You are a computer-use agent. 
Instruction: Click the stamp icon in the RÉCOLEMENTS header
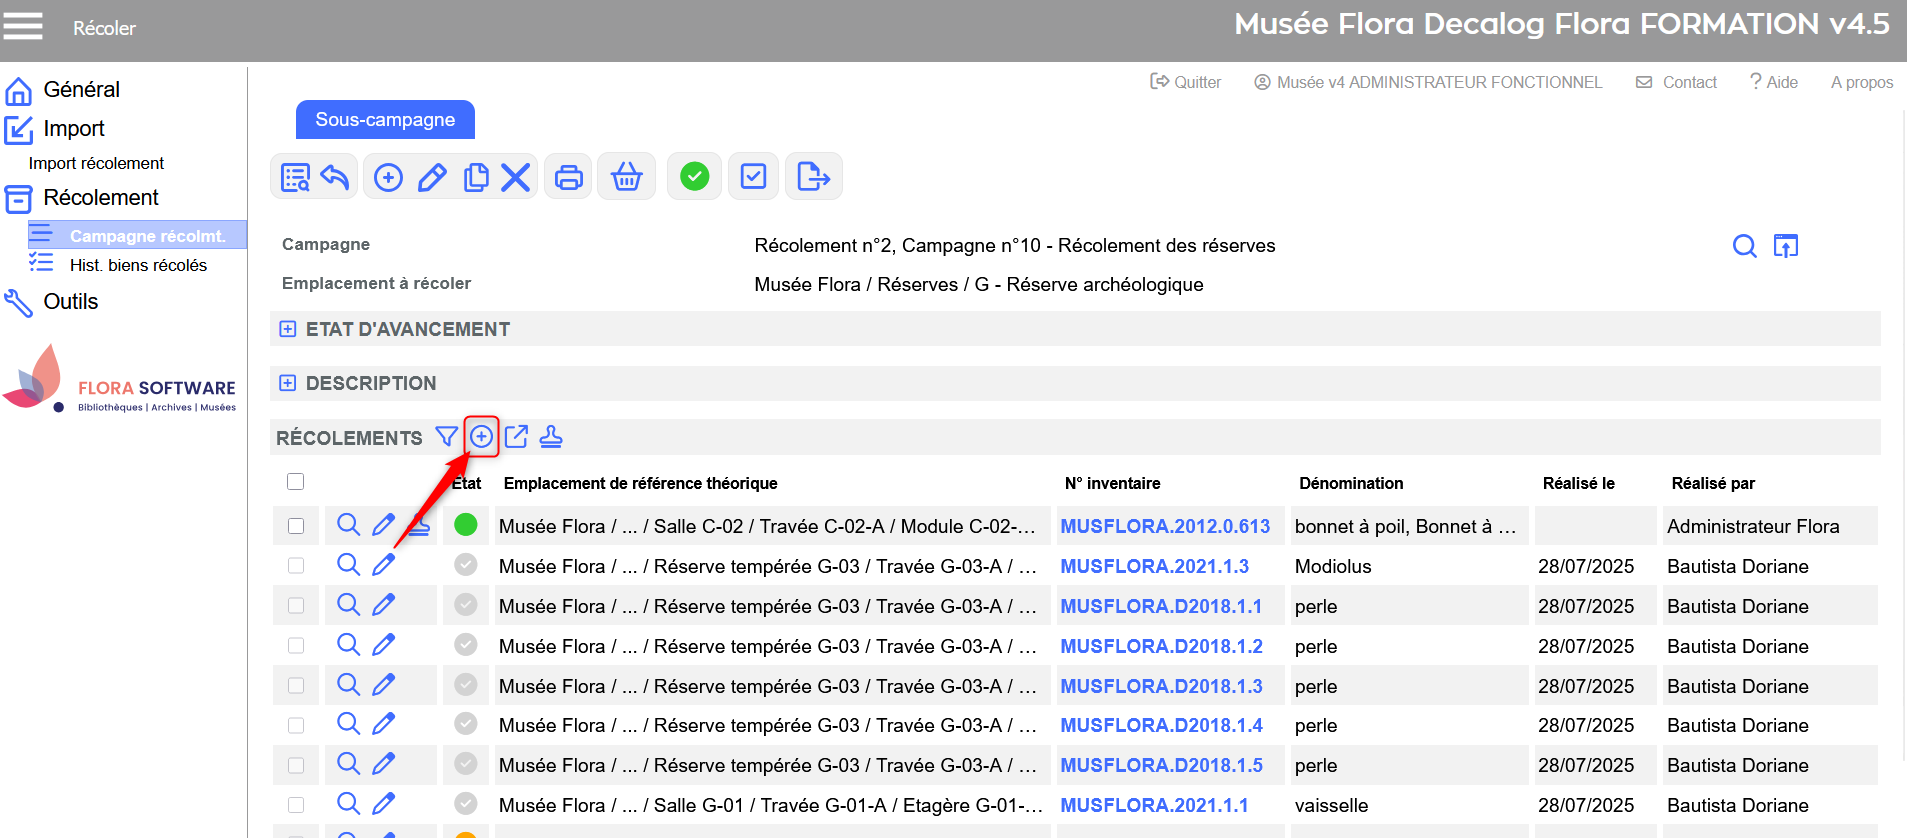pyautogui.click(x=551, y=437)
